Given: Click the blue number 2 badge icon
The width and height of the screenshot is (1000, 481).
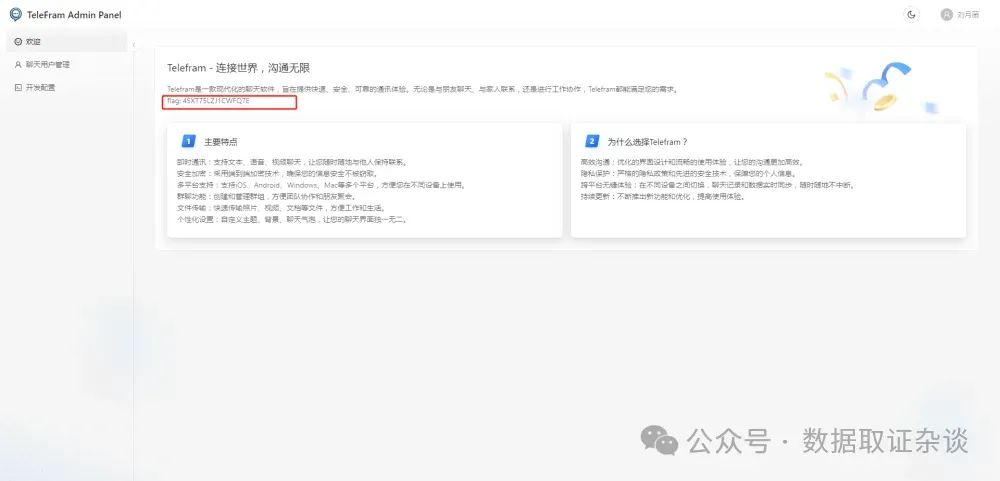Looking at the screenshot, I should (x=592, y=141).
